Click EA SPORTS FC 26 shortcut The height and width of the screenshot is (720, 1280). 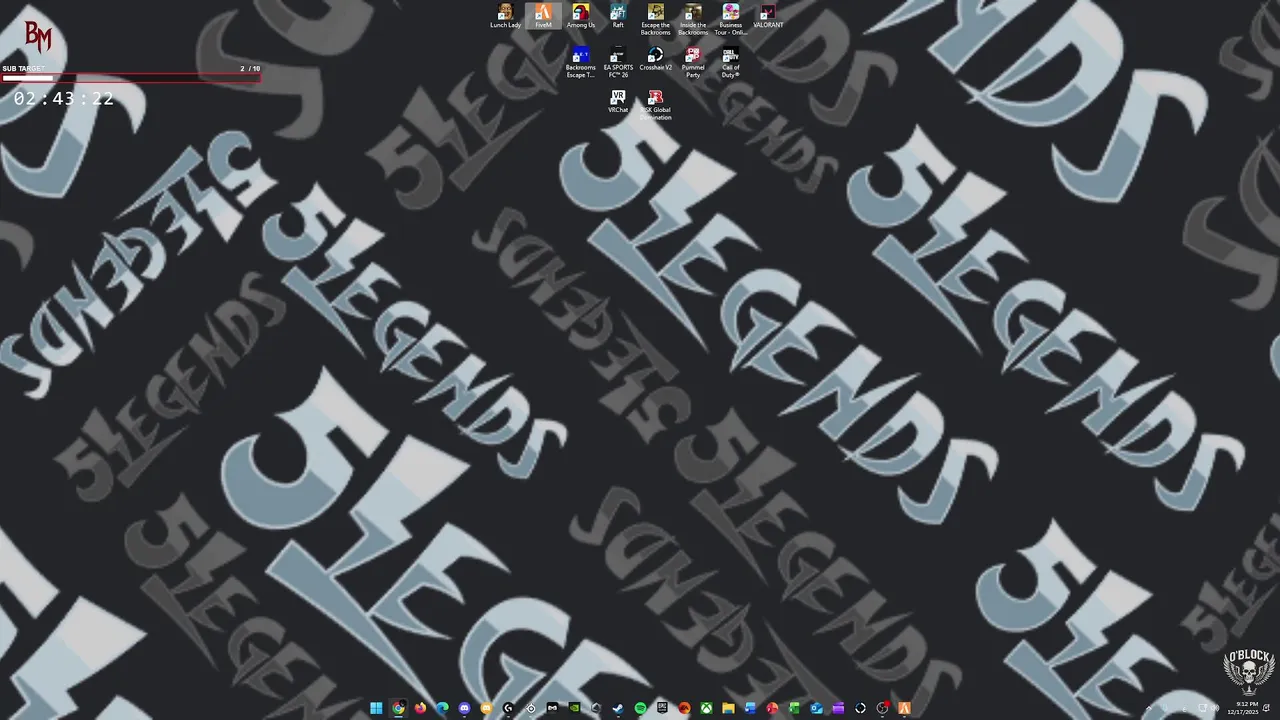(618, 62)
